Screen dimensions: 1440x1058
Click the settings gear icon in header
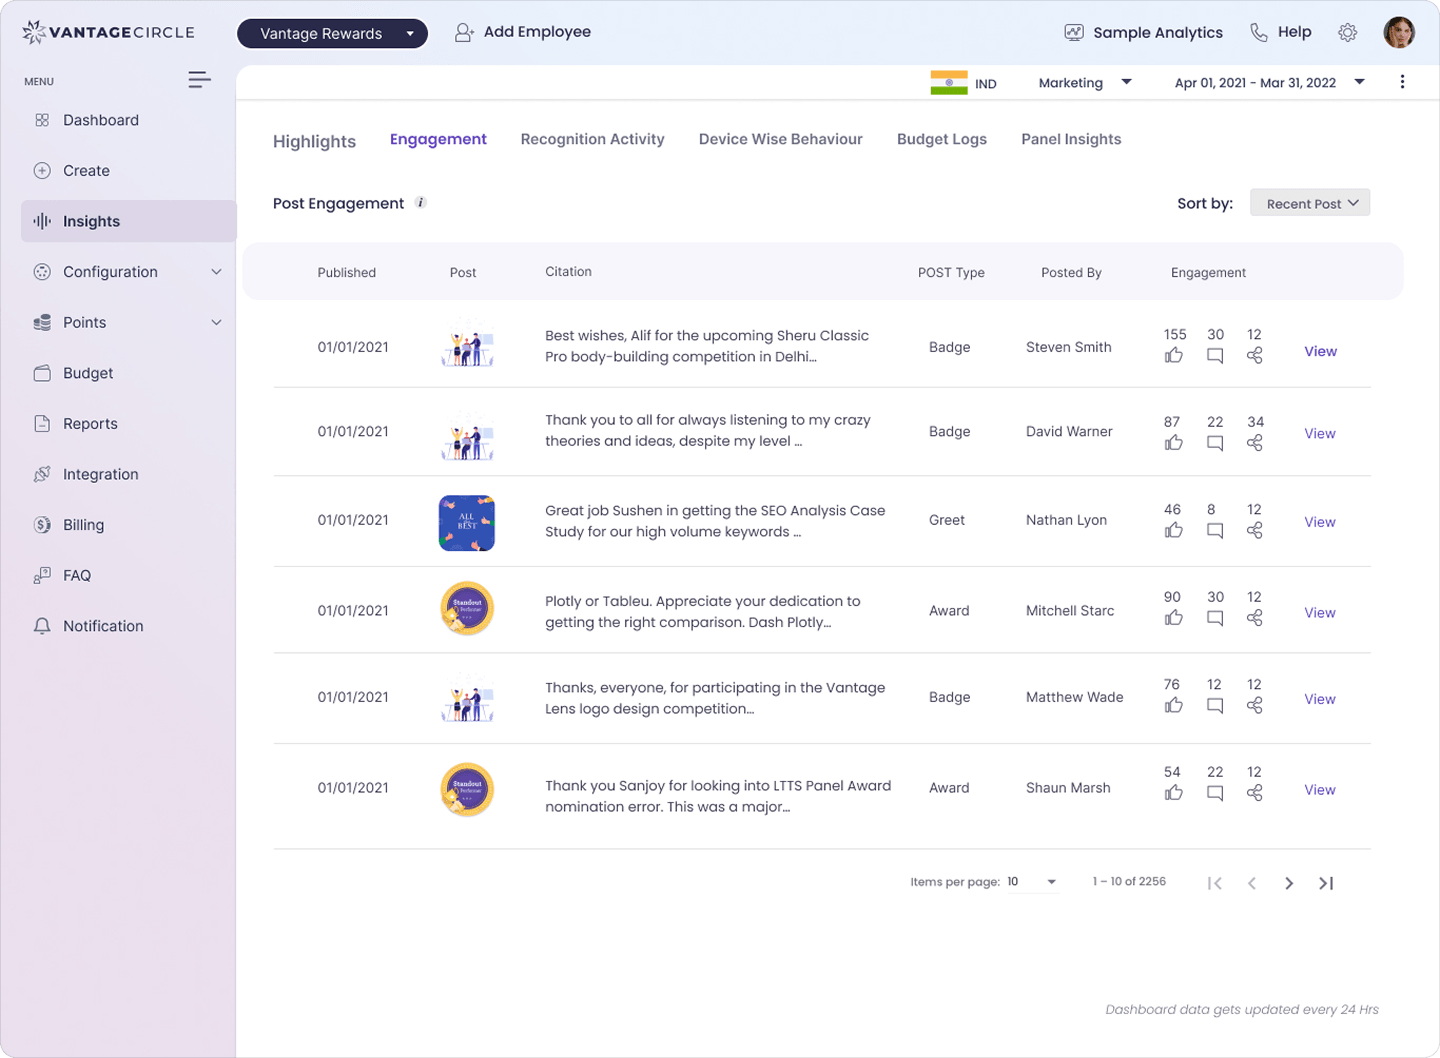1347,33
